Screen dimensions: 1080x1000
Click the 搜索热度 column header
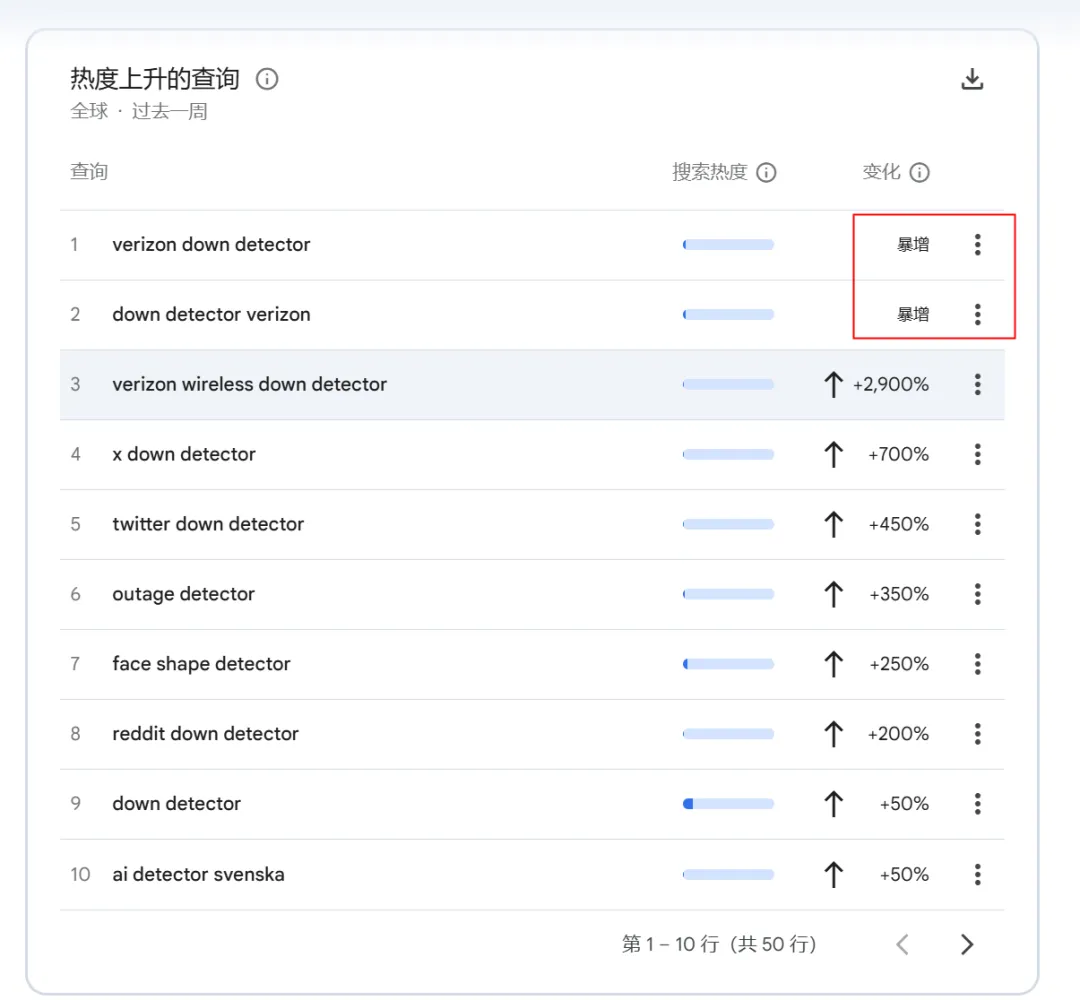click(x=710, y=171)
